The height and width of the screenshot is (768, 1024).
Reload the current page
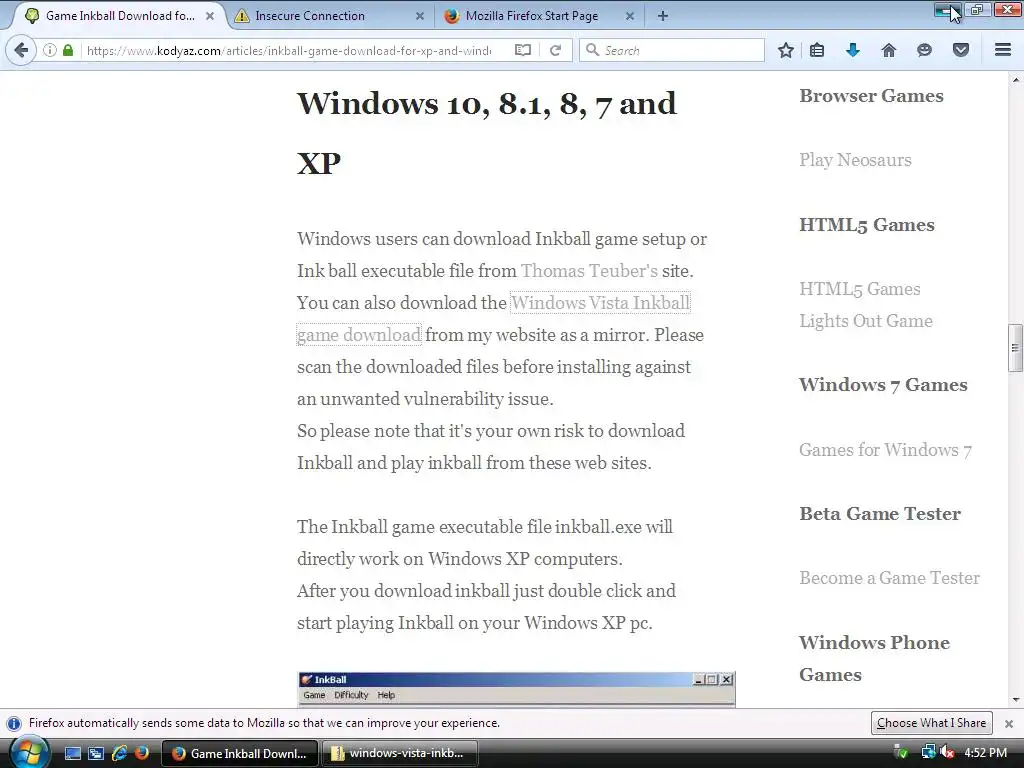tap(555, 50)
